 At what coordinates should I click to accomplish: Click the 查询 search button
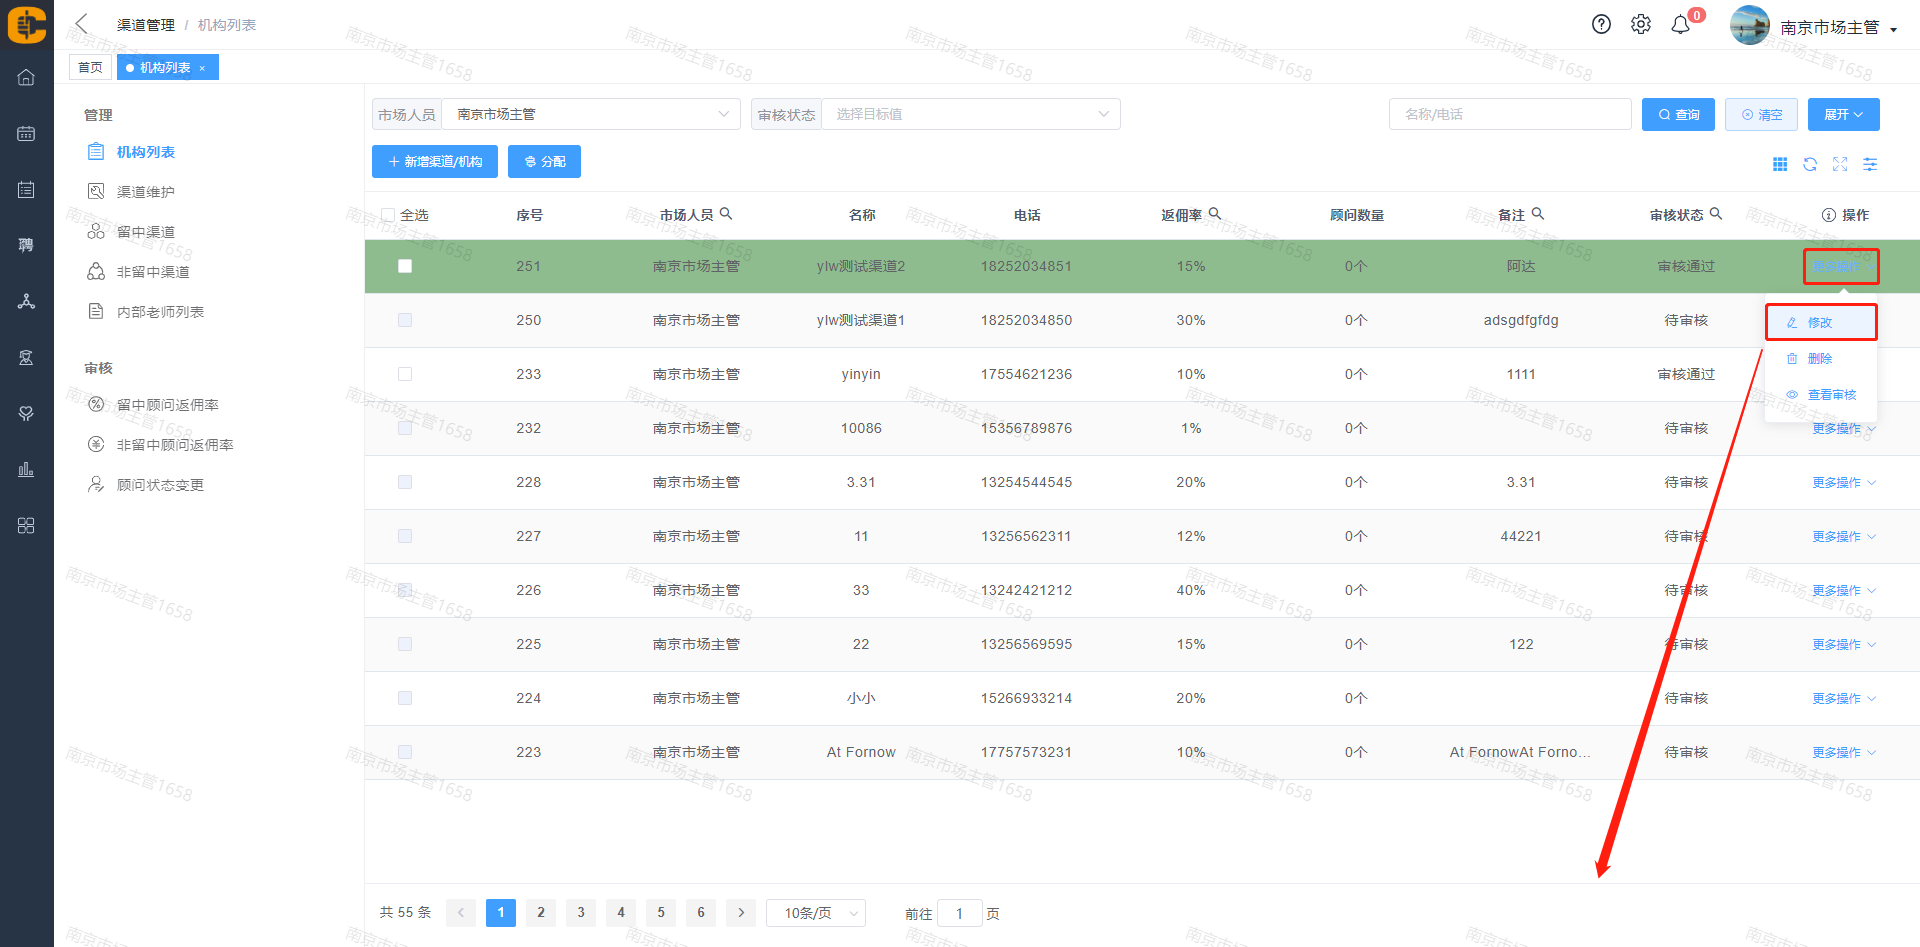(x=1678, y=114)
